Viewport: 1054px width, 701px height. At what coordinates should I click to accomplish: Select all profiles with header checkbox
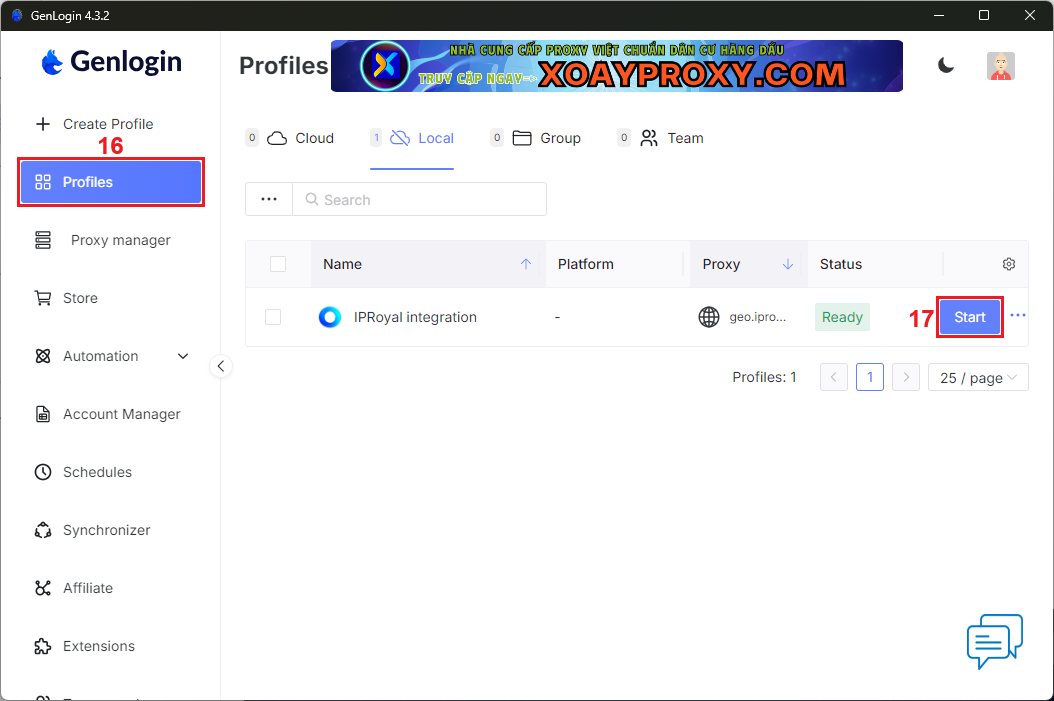click(x=278, y=264)
